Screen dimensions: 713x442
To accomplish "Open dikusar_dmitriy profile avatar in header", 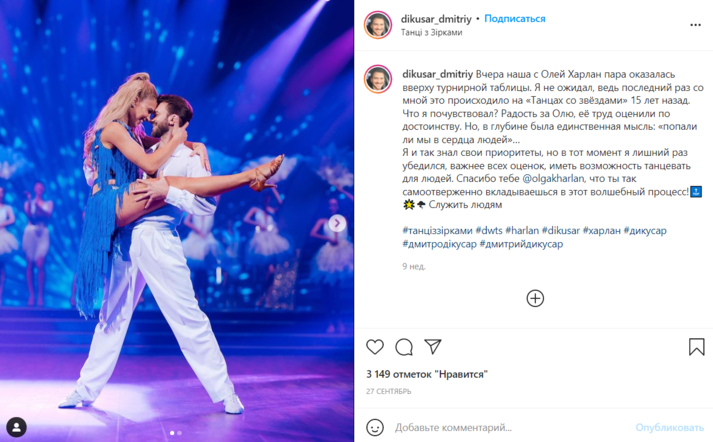I will (378, 25).
